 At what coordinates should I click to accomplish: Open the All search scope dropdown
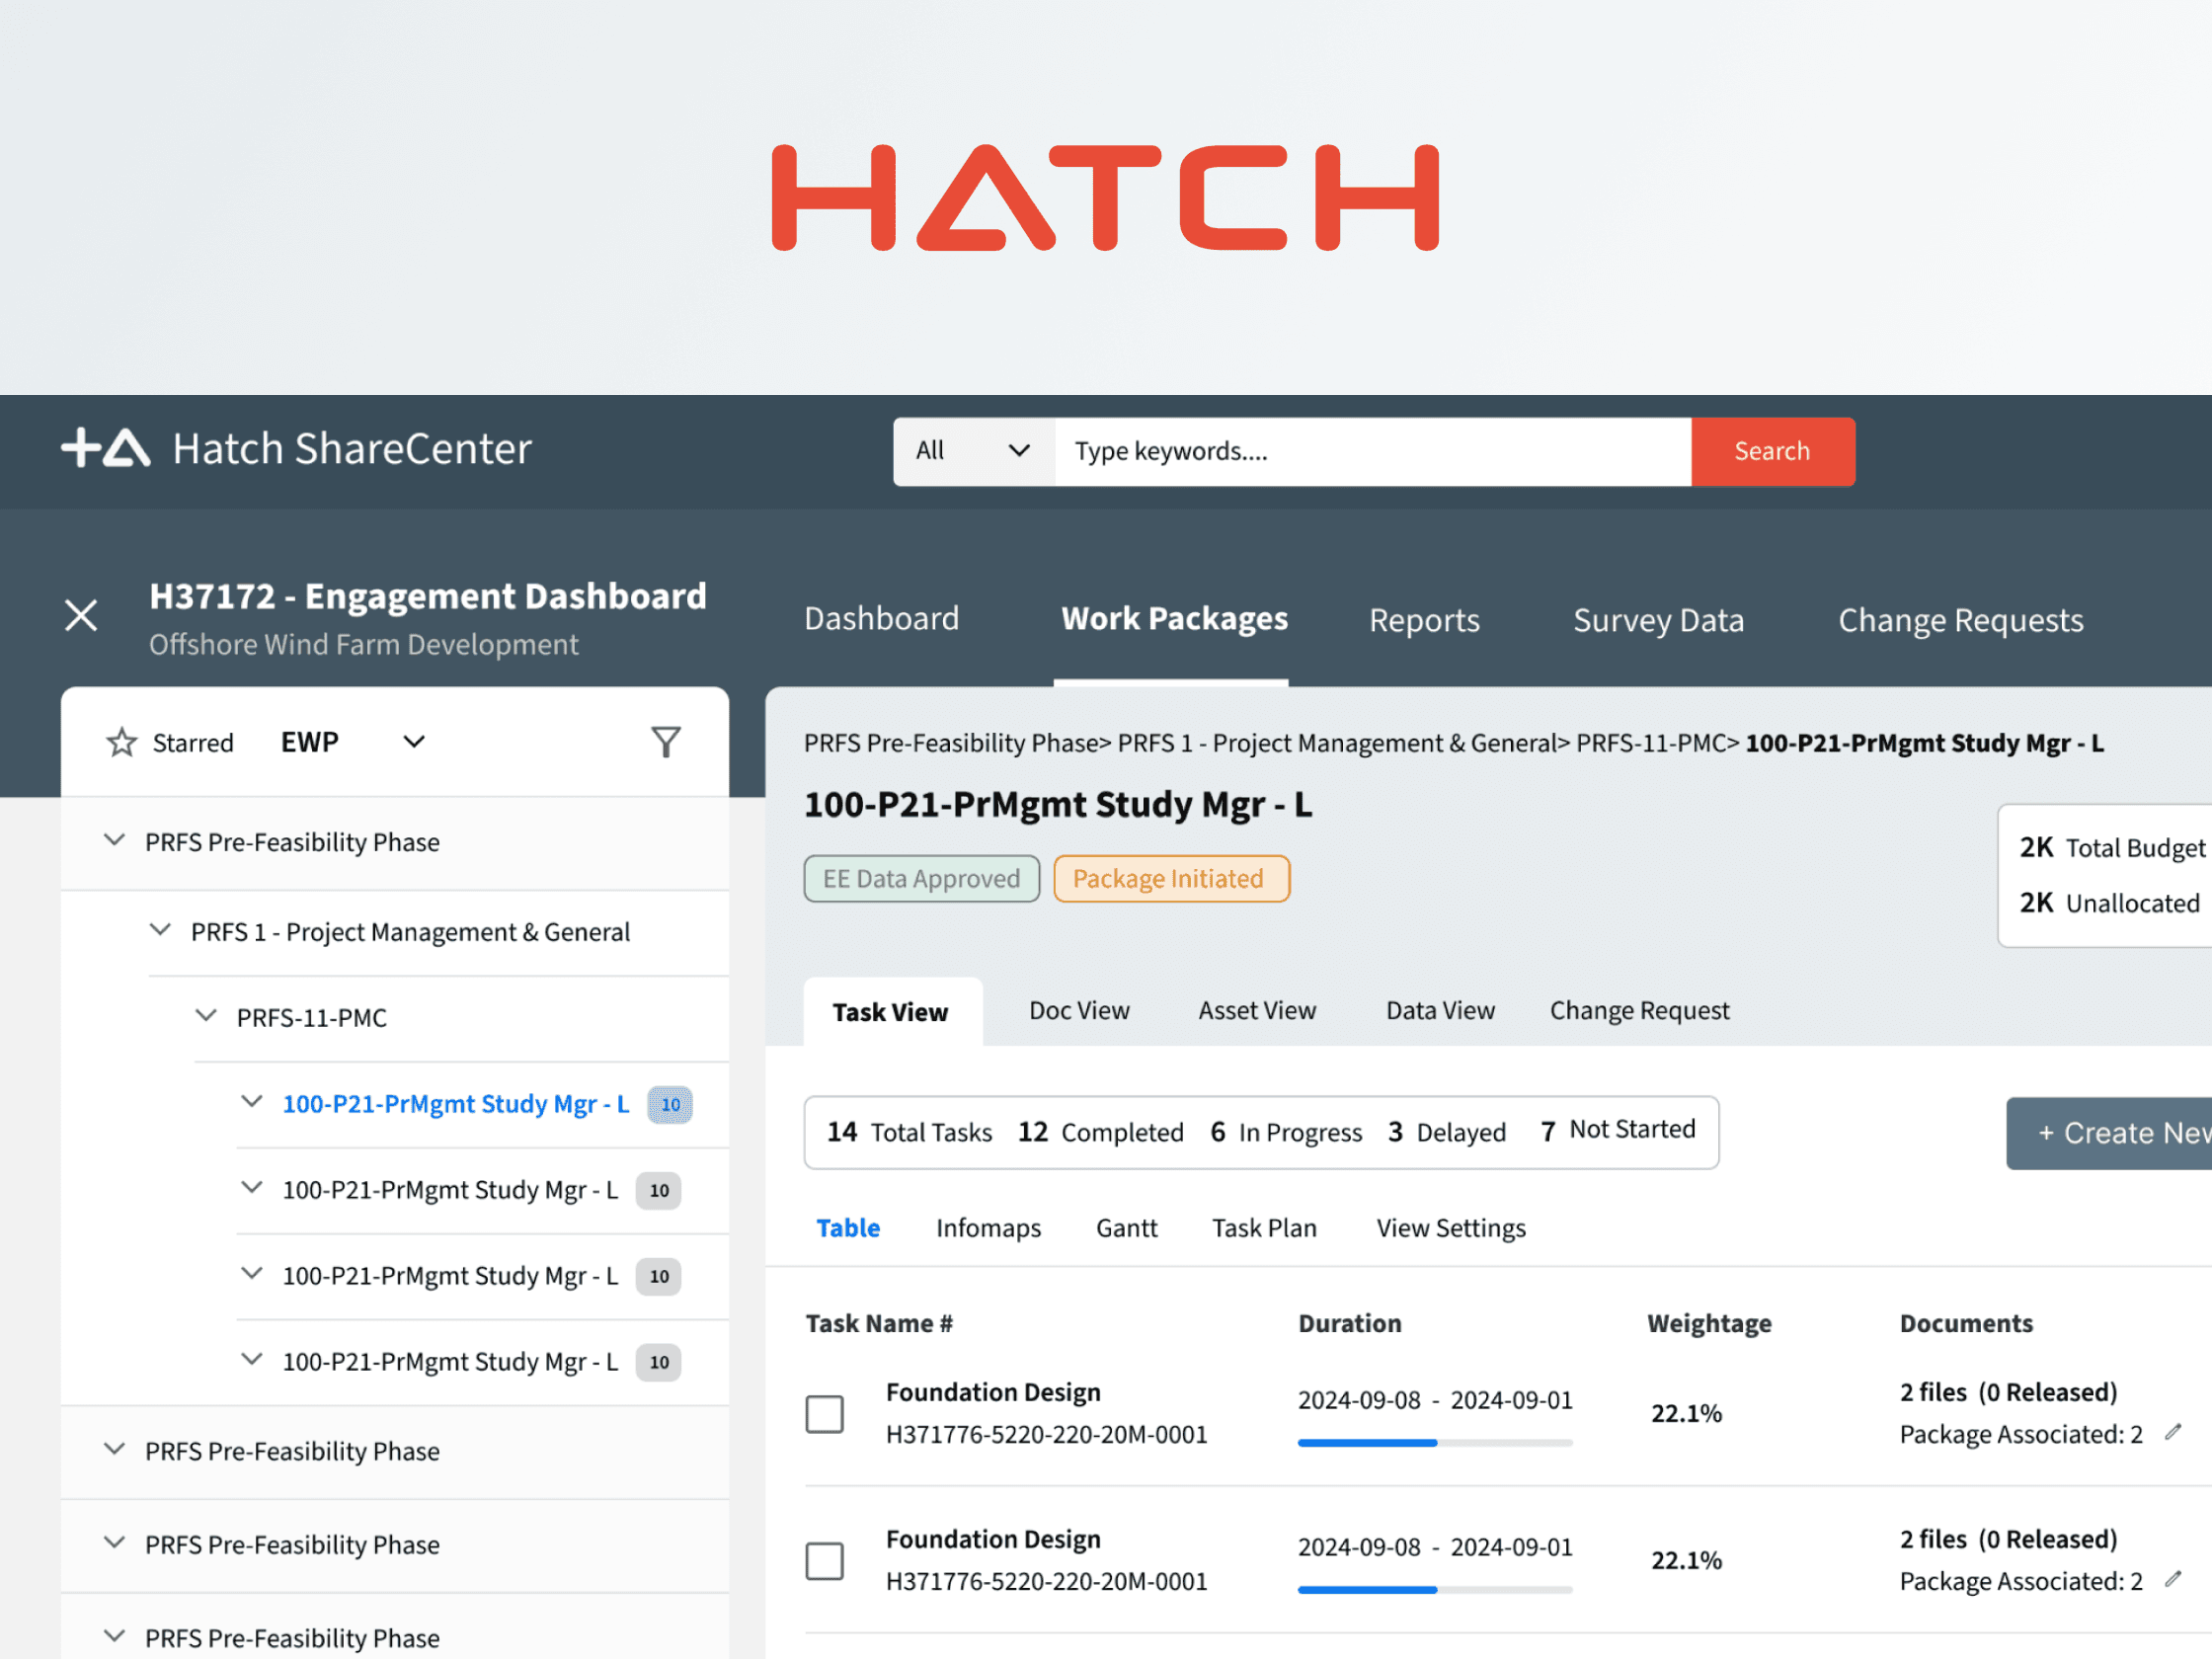974,452
